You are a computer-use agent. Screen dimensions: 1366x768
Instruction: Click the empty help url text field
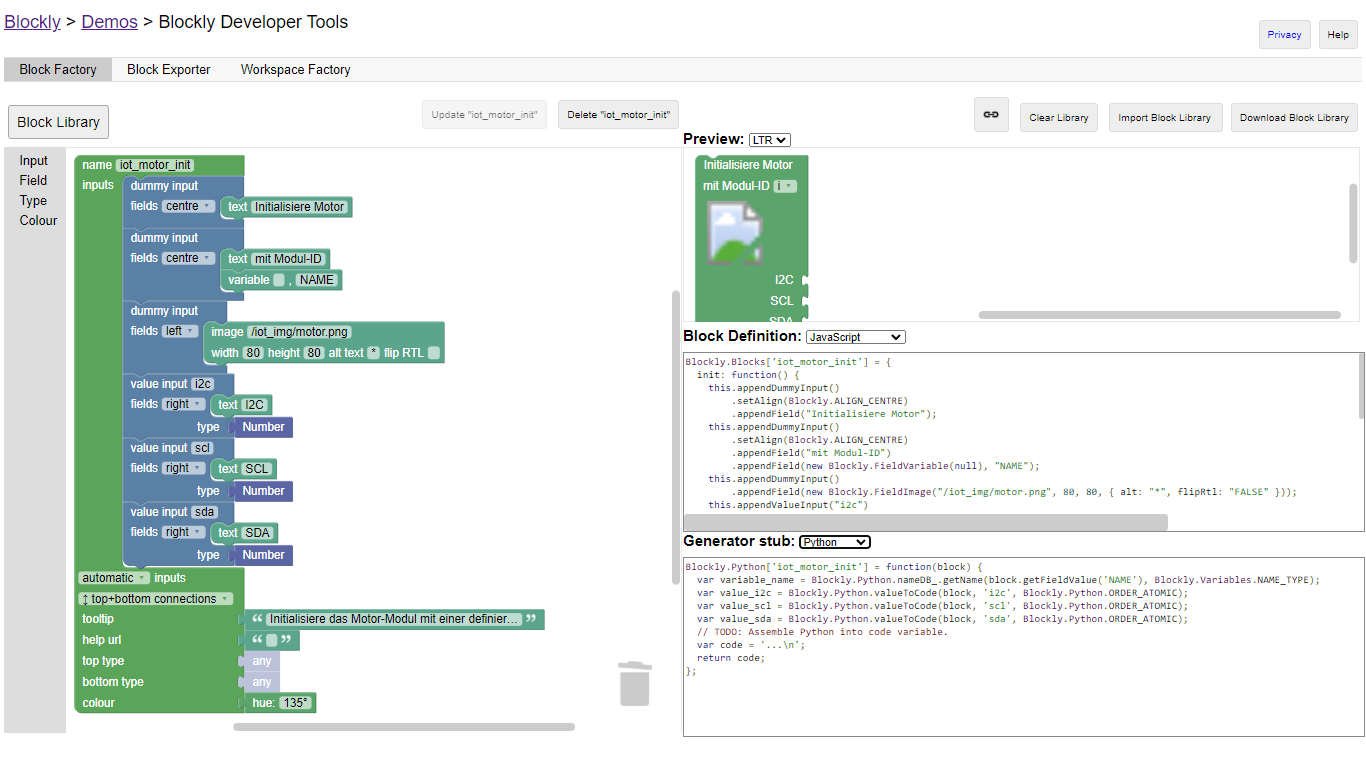[272, 641]
